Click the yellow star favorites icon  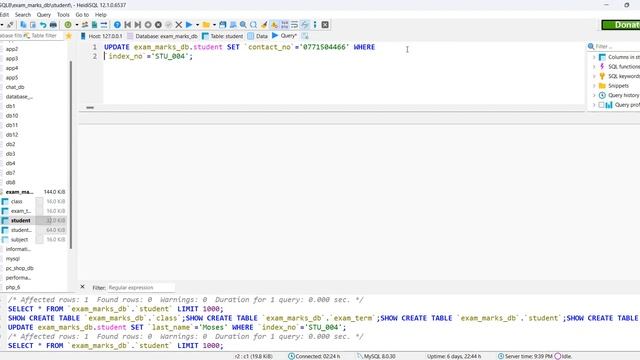69,36
